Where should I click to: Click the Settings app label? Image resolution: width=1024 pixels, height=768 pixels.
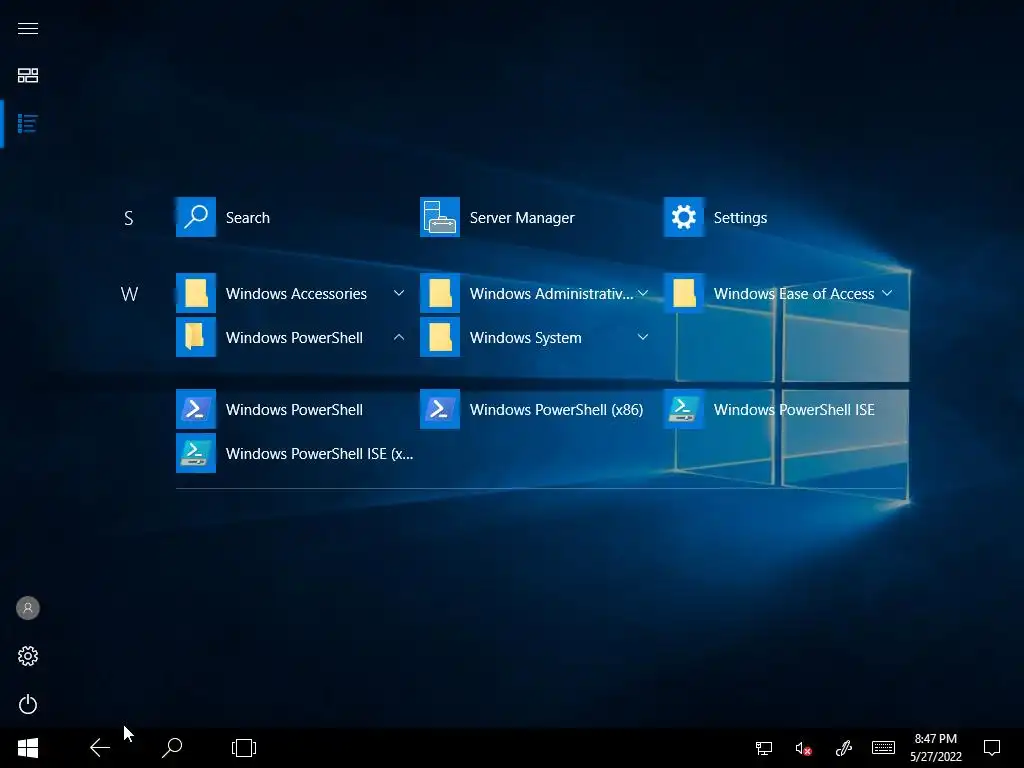pyautogui.click(x=740, y=218)
